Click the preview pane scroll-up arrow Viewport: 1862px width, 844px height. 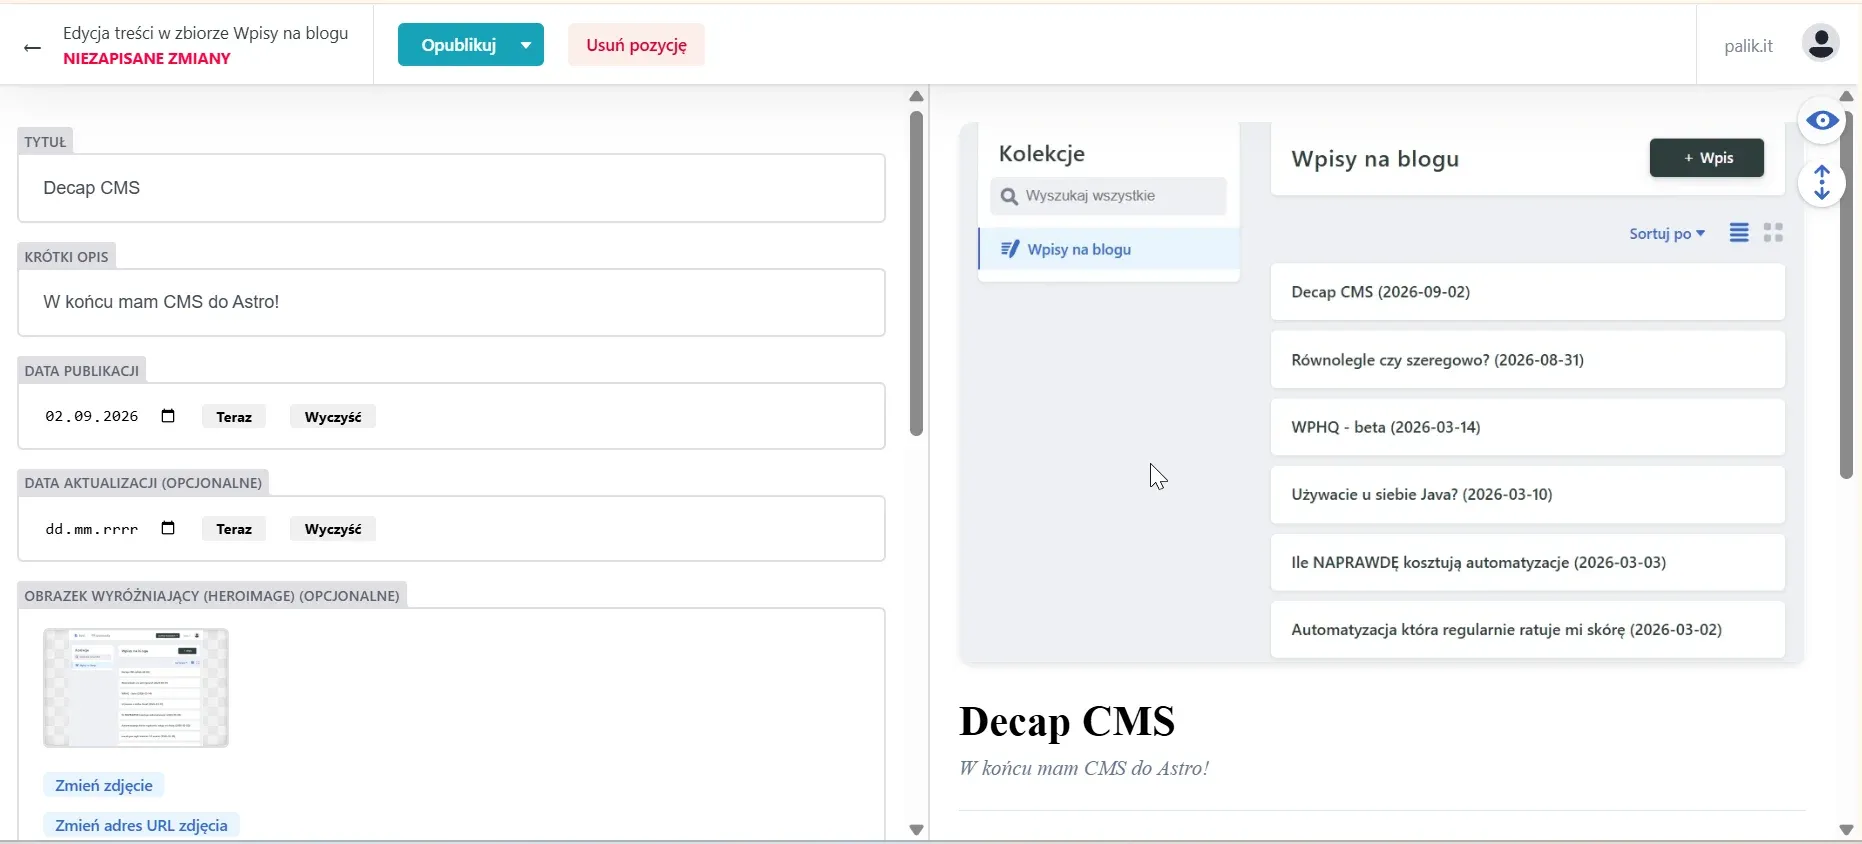[1846, 96]
